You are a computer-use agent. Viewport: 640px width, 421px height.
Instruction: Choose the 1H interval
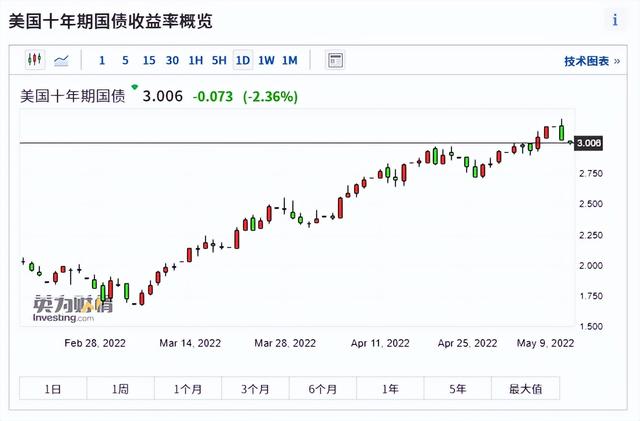point(195,61)
